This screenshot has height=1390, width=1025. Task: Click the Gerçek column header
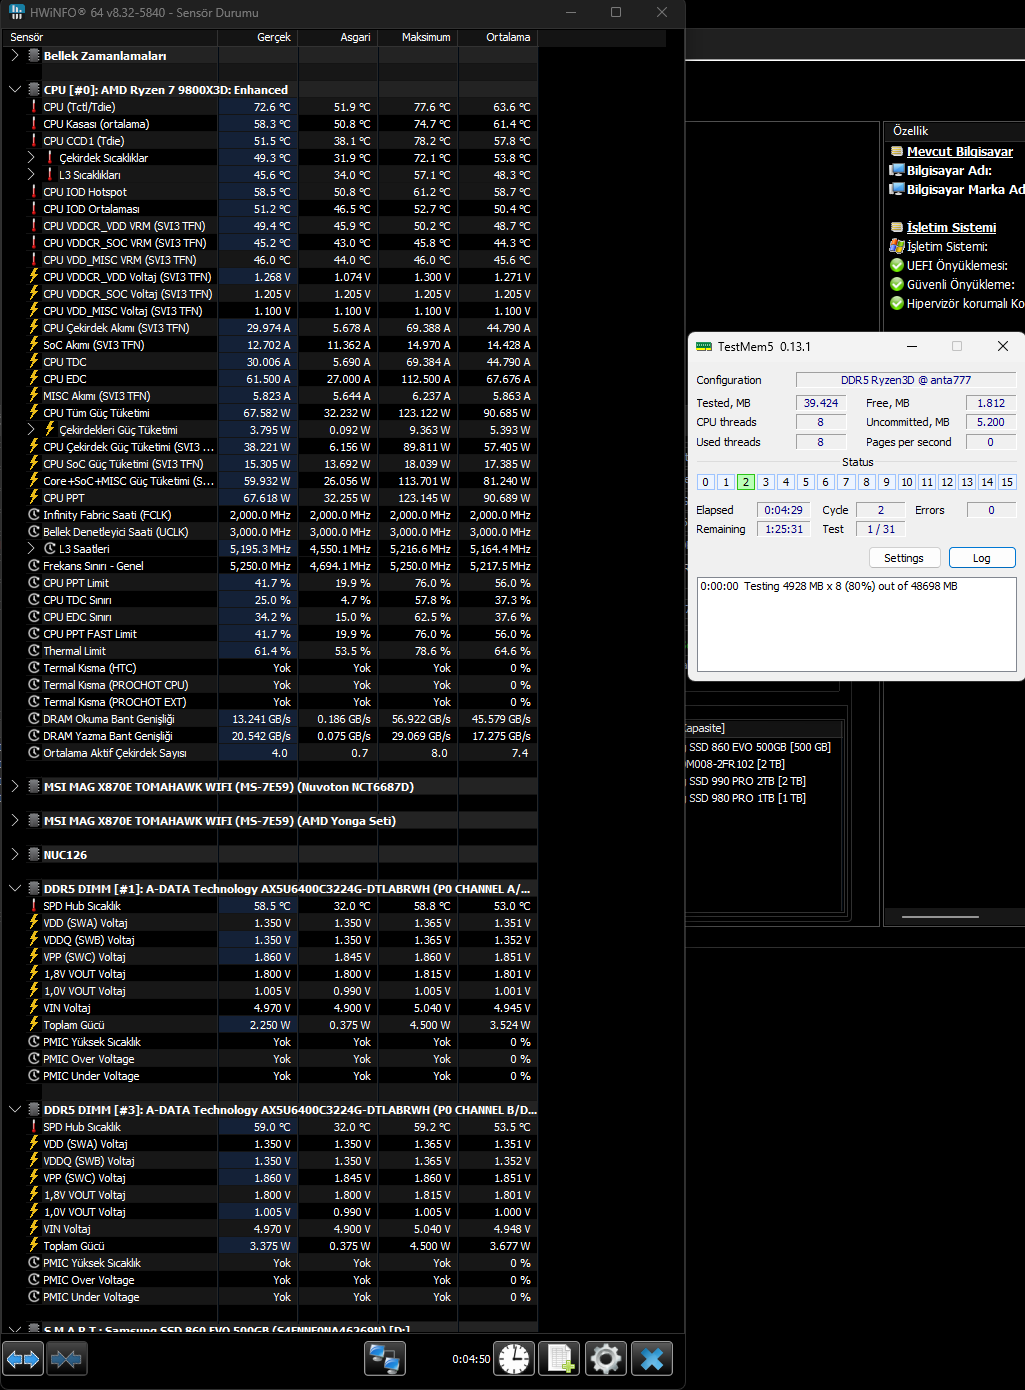[x=258, y=37]
